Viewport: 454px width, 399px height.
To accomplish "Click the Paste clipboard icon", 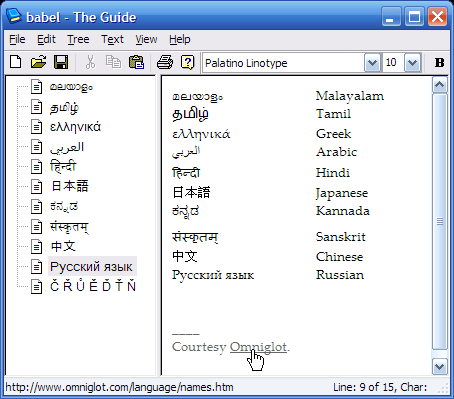I will [x=136, y=62].
